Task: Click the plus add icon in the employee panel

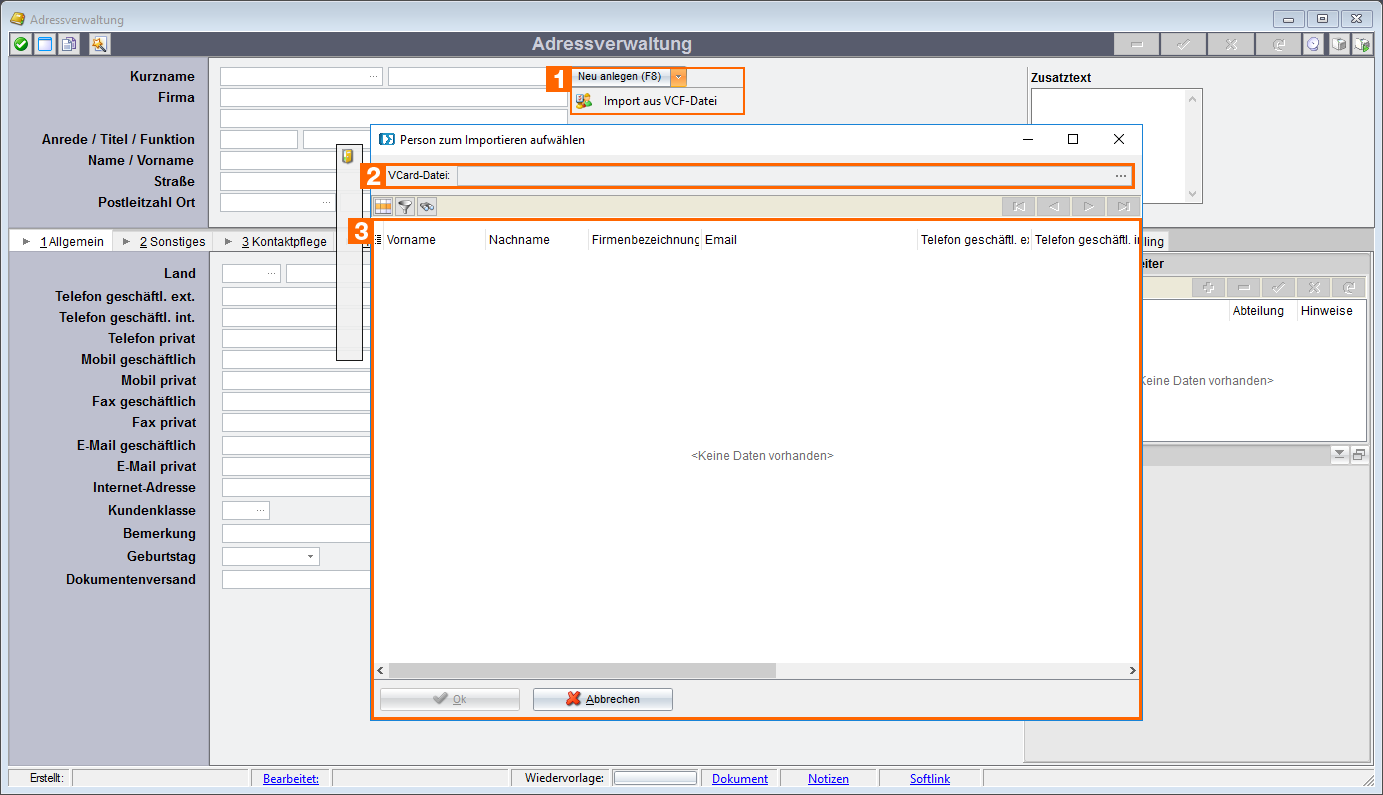Action: (1209, 287)
